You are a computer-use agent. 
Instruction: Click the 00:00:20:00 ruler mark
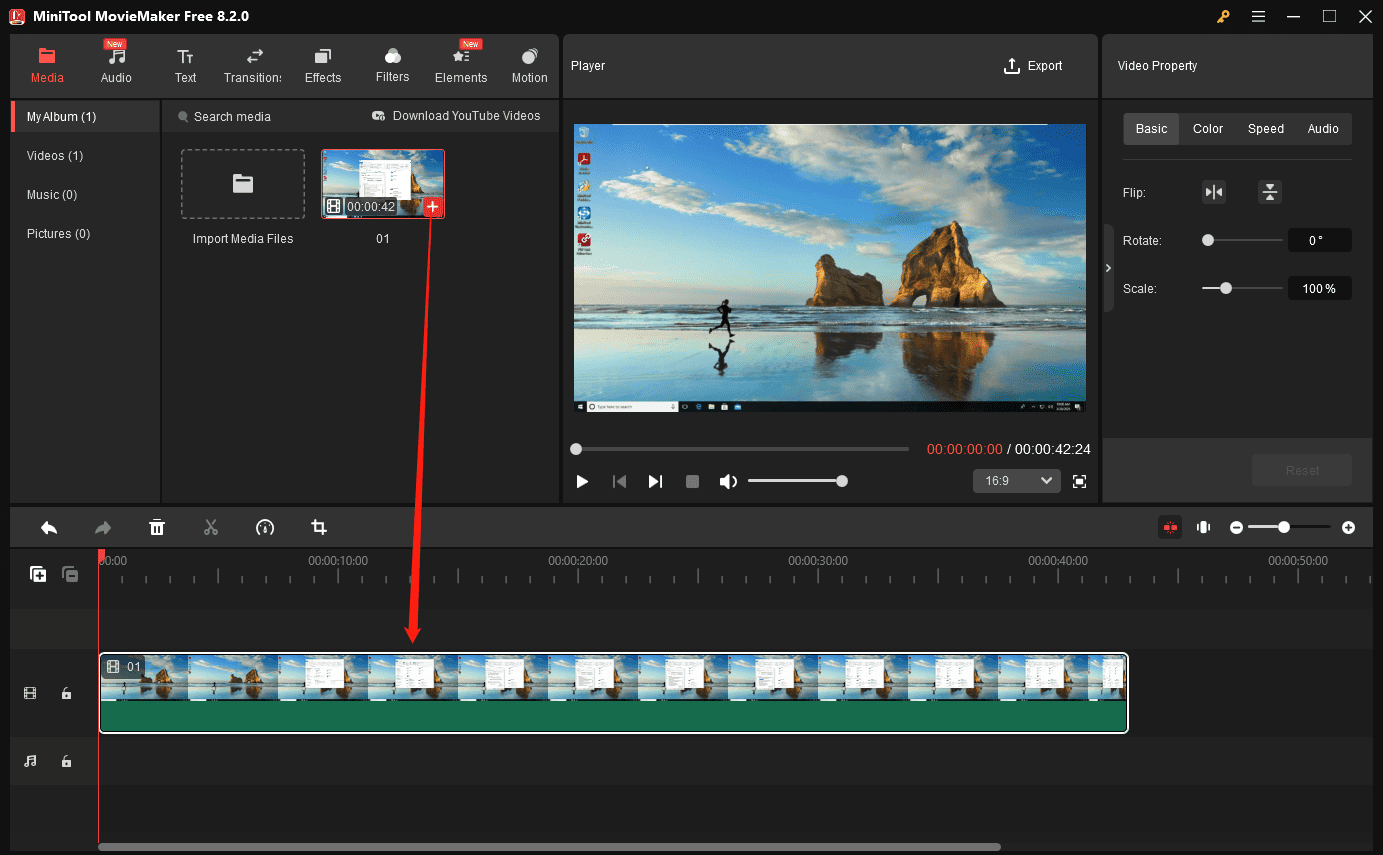[578, 561]
